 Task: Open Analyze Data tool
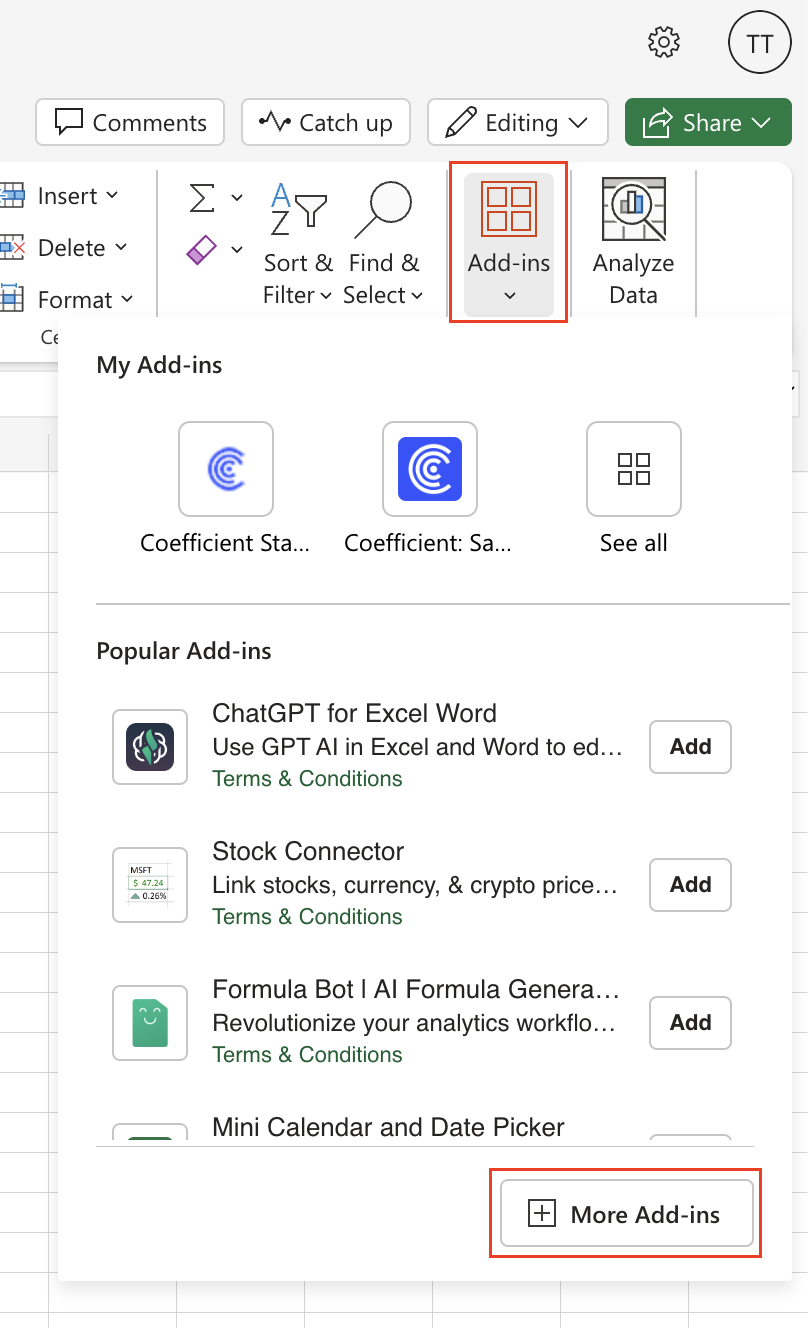pyautogui.click(x=633, y=243)
